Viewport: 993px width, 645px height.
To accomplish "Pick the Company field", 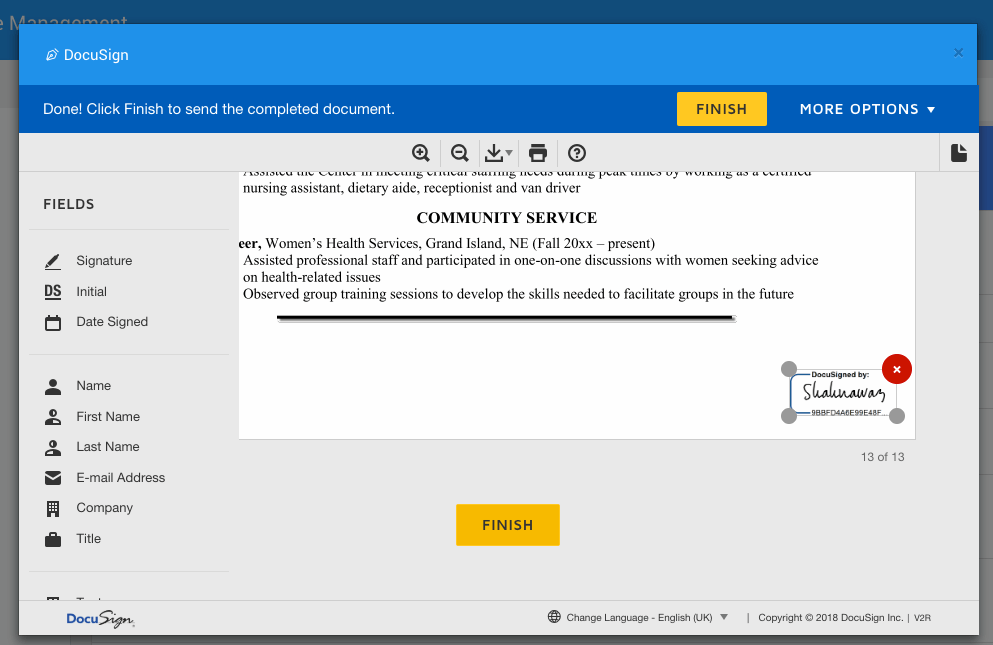I will 104,508.
